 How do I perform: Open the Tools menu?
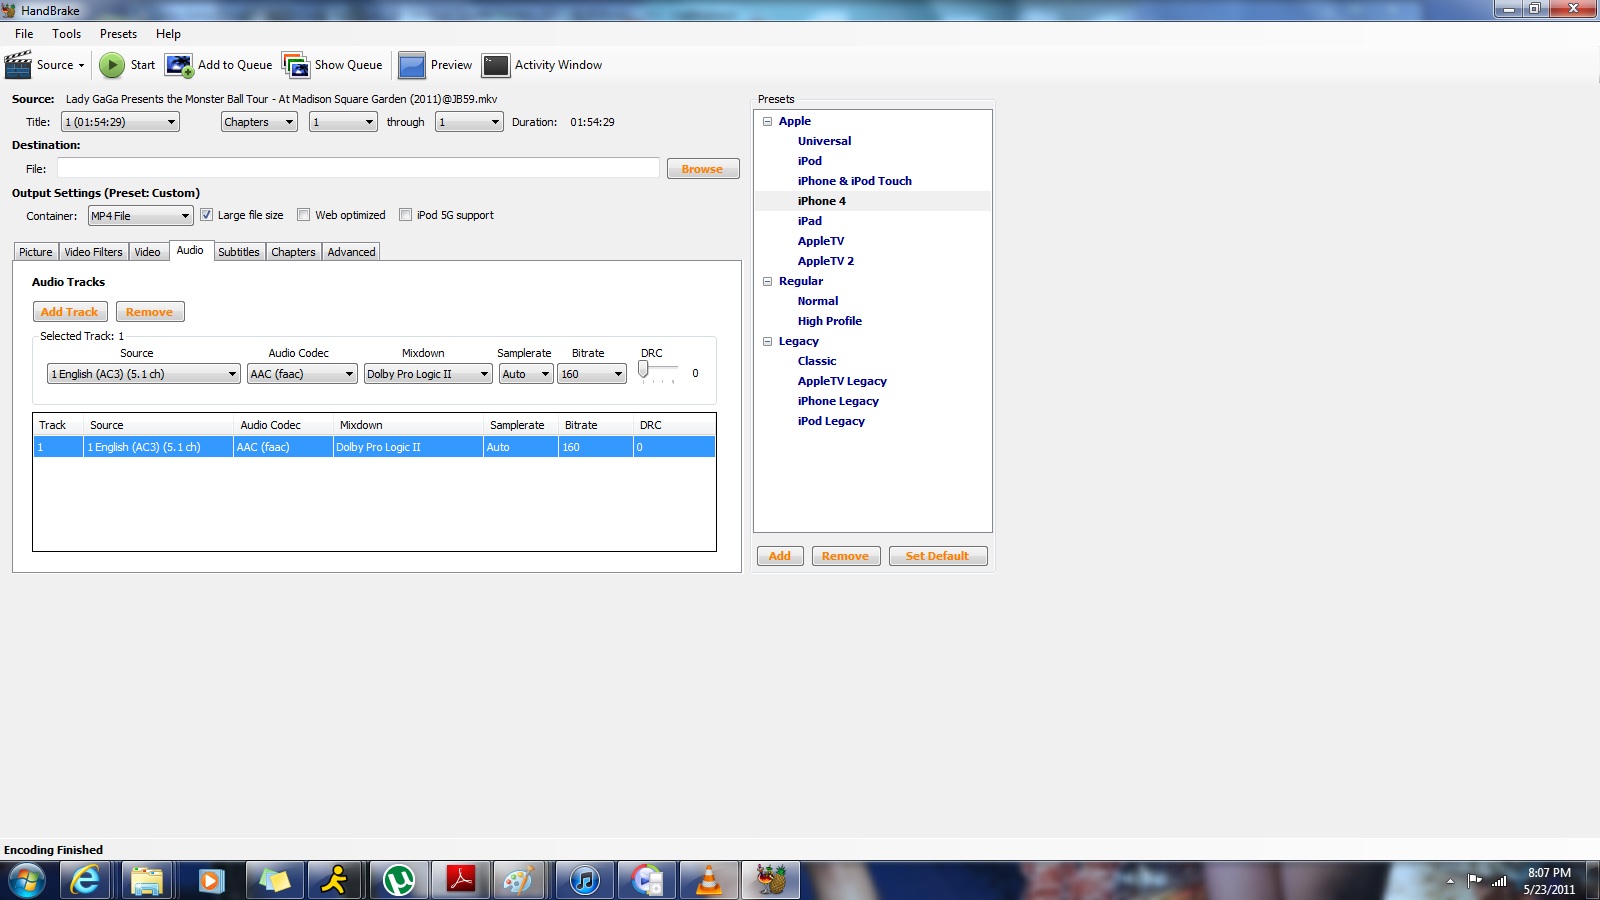pos(67,34)
